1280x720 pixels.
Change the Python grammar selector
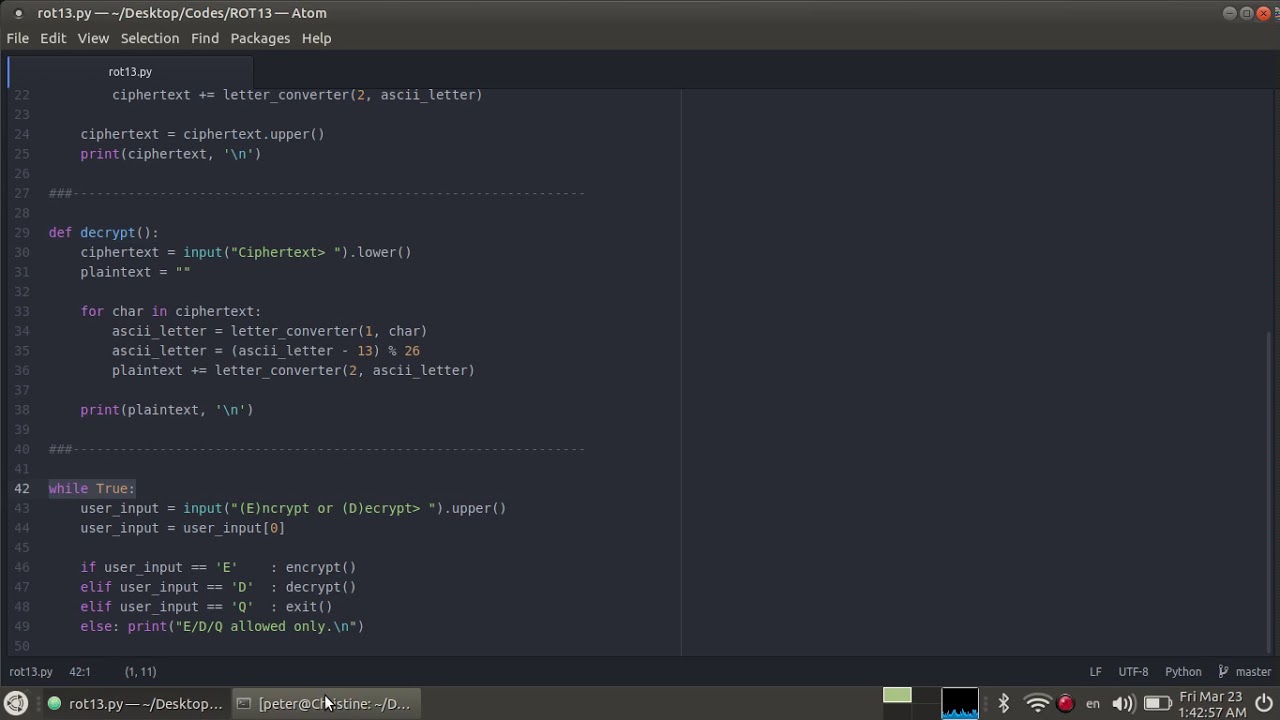tap(1183, 672)
